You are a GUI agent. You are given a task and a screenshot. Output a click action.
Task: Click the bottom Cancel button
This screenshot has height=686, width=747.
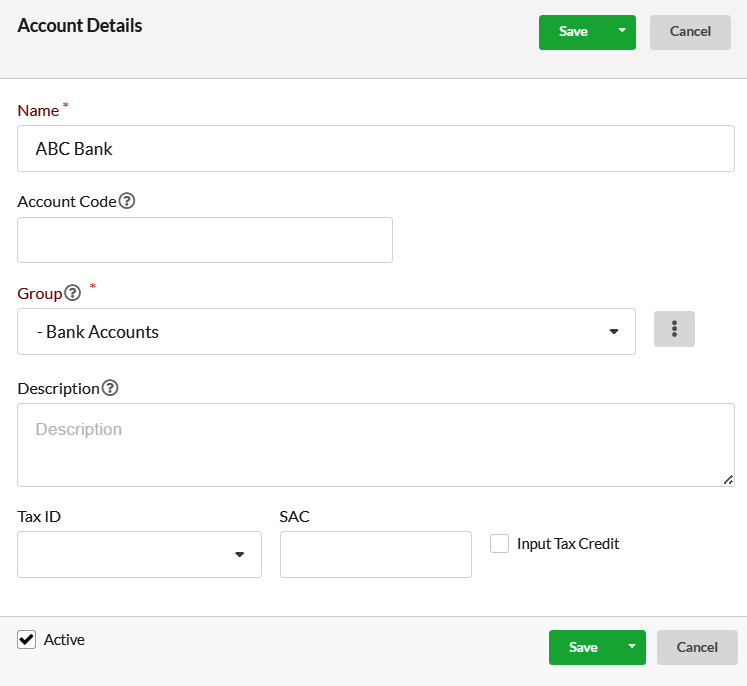[x=697, y=647]
